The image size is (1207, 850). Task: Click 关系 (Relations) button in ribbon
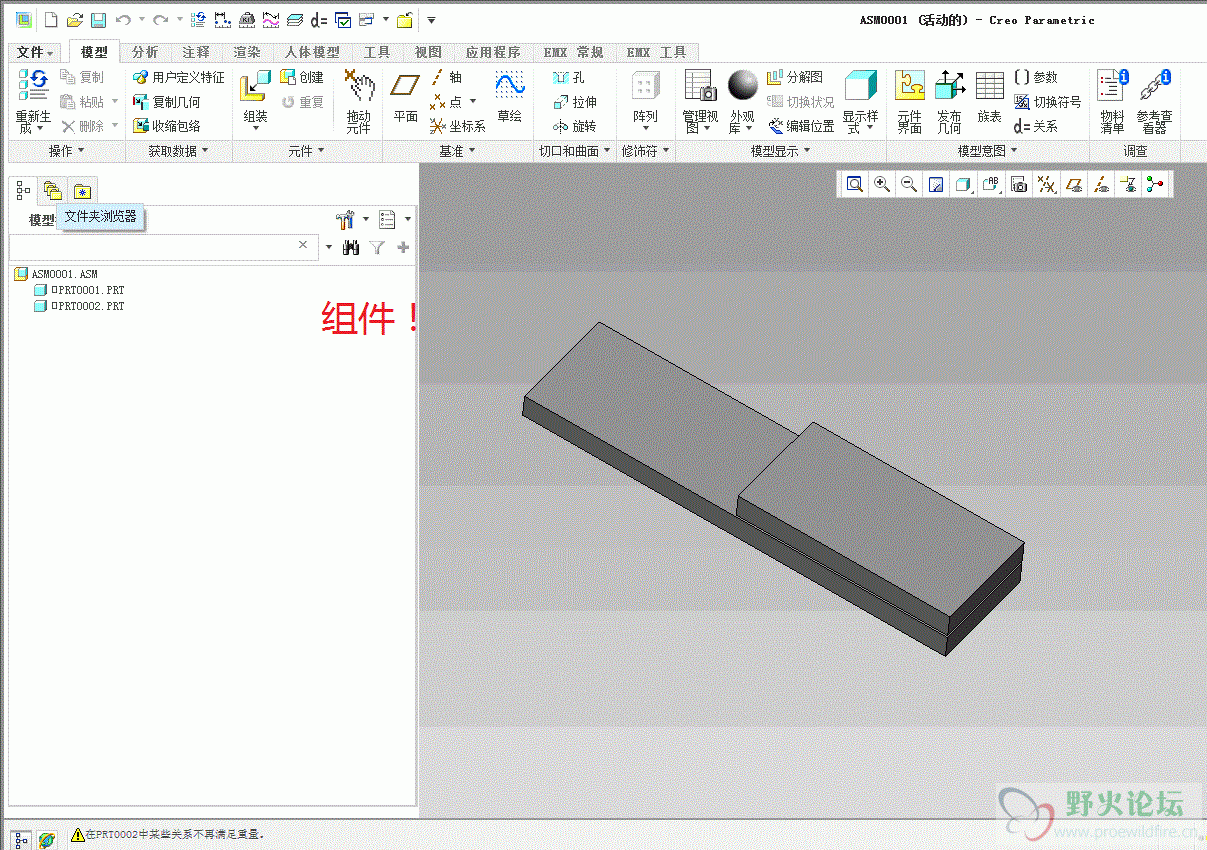[x=1035, y=126]
